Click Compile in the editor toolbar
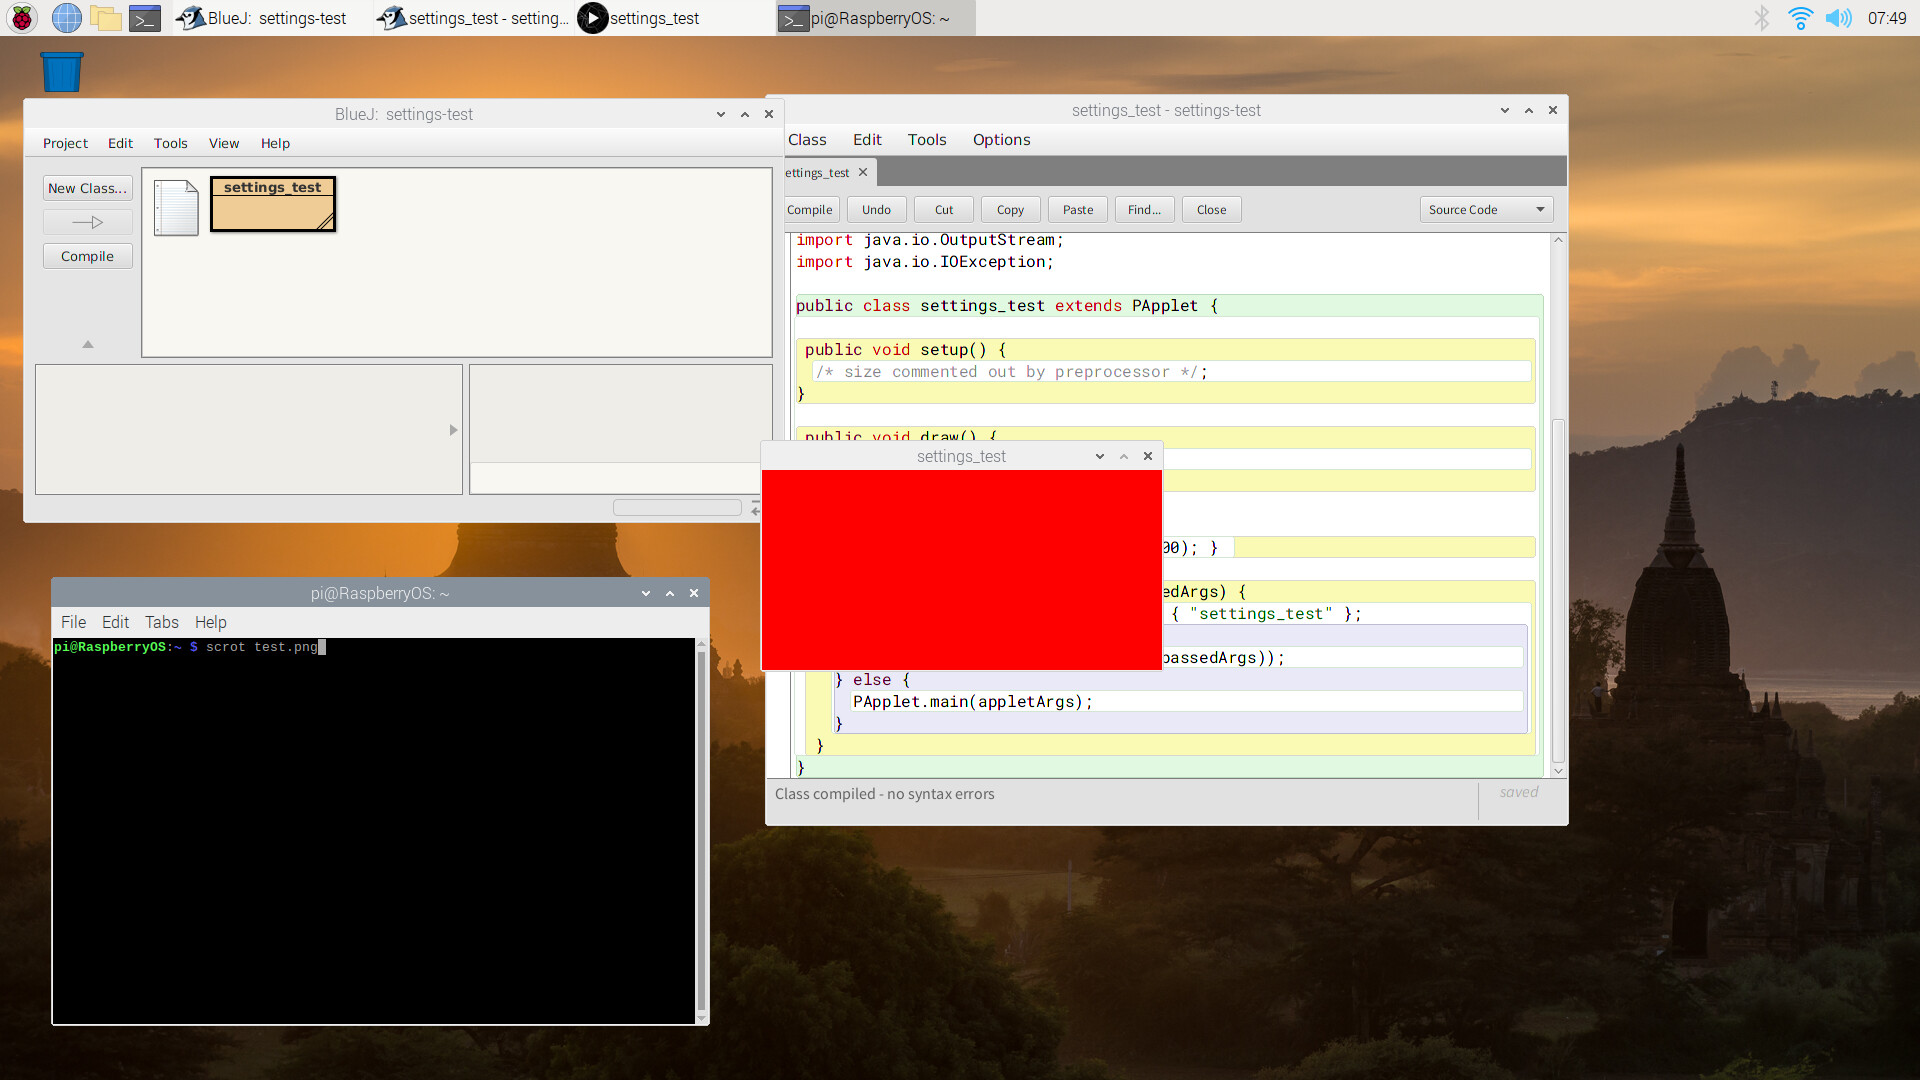The height and width of the screenshot is (1080, 1920). pyautogui.click(x=810, y=210)
